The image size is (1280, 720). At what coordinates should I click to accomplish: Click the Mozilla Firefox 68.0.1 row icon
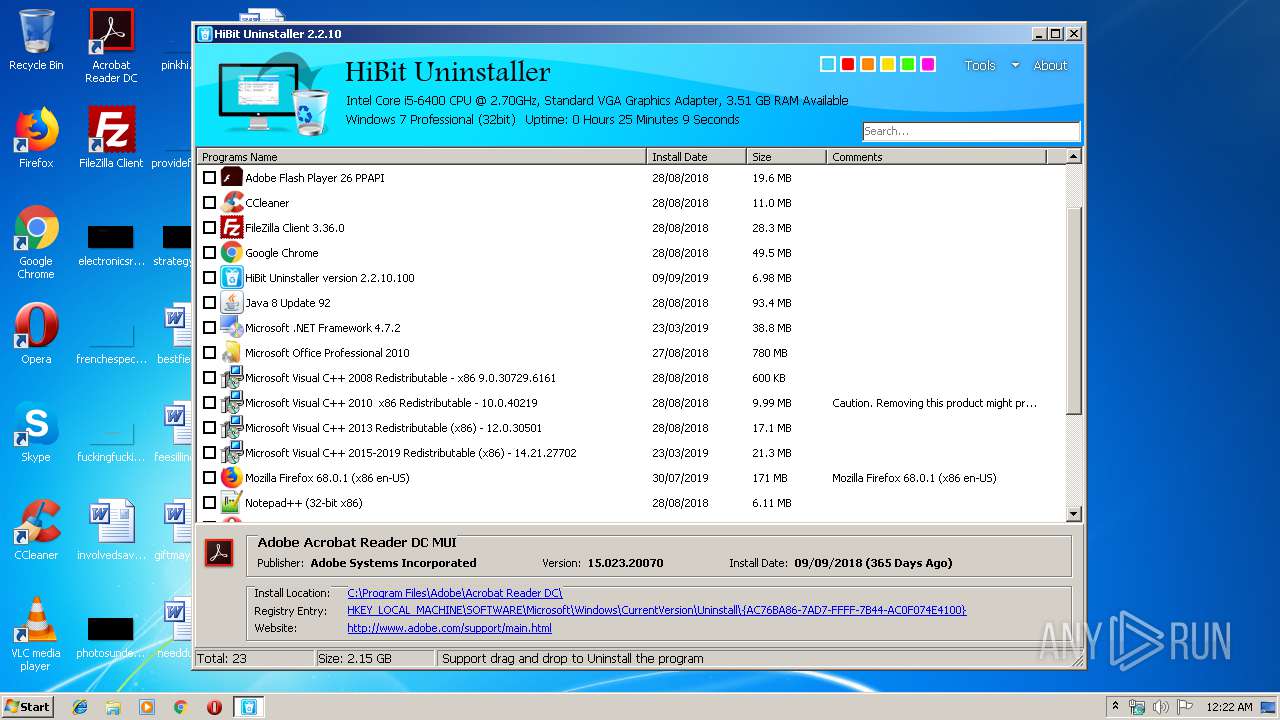coord(232,478)
